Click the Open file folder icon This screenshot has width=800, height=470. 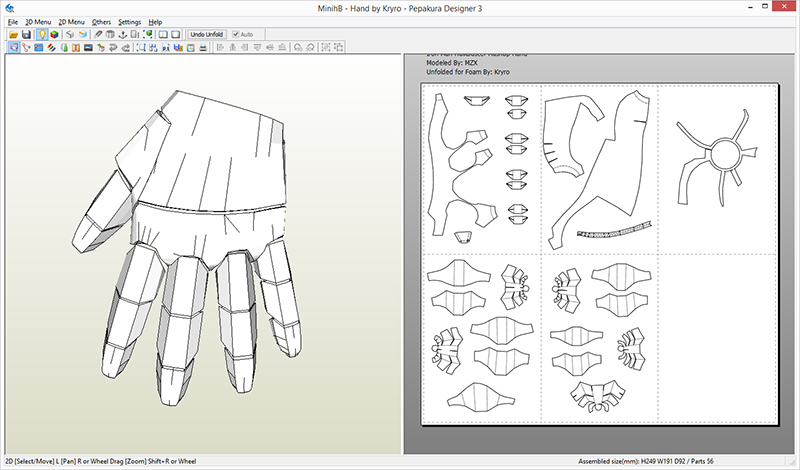click(13, 35)
